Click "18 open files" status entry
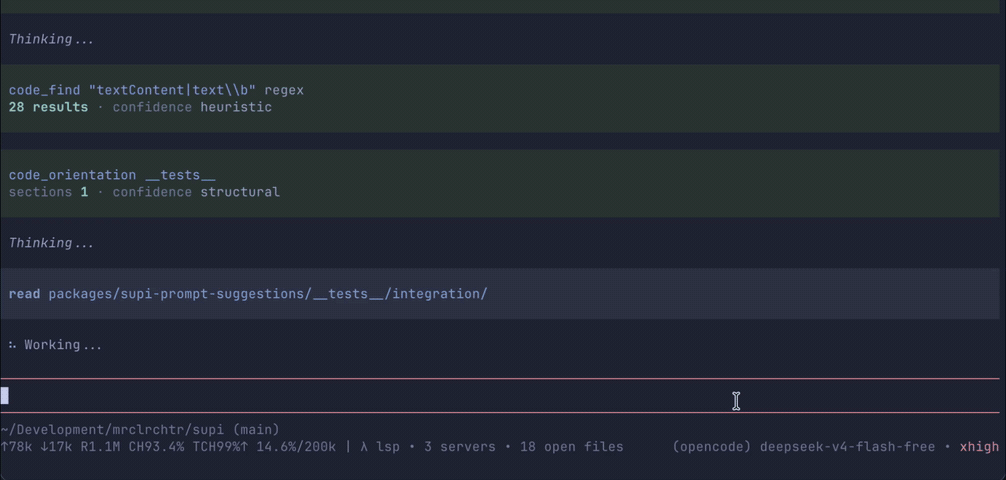Viewport: 1006px width, 480px height. point(571,447)
